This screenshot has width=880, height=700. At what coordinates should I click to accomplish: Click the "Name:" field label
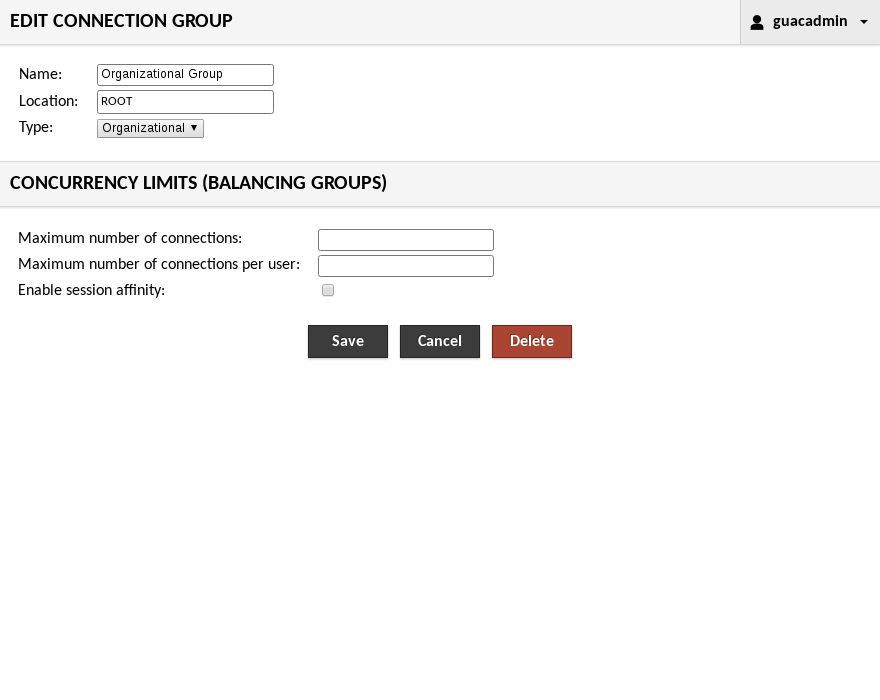[x=40, y=74]
